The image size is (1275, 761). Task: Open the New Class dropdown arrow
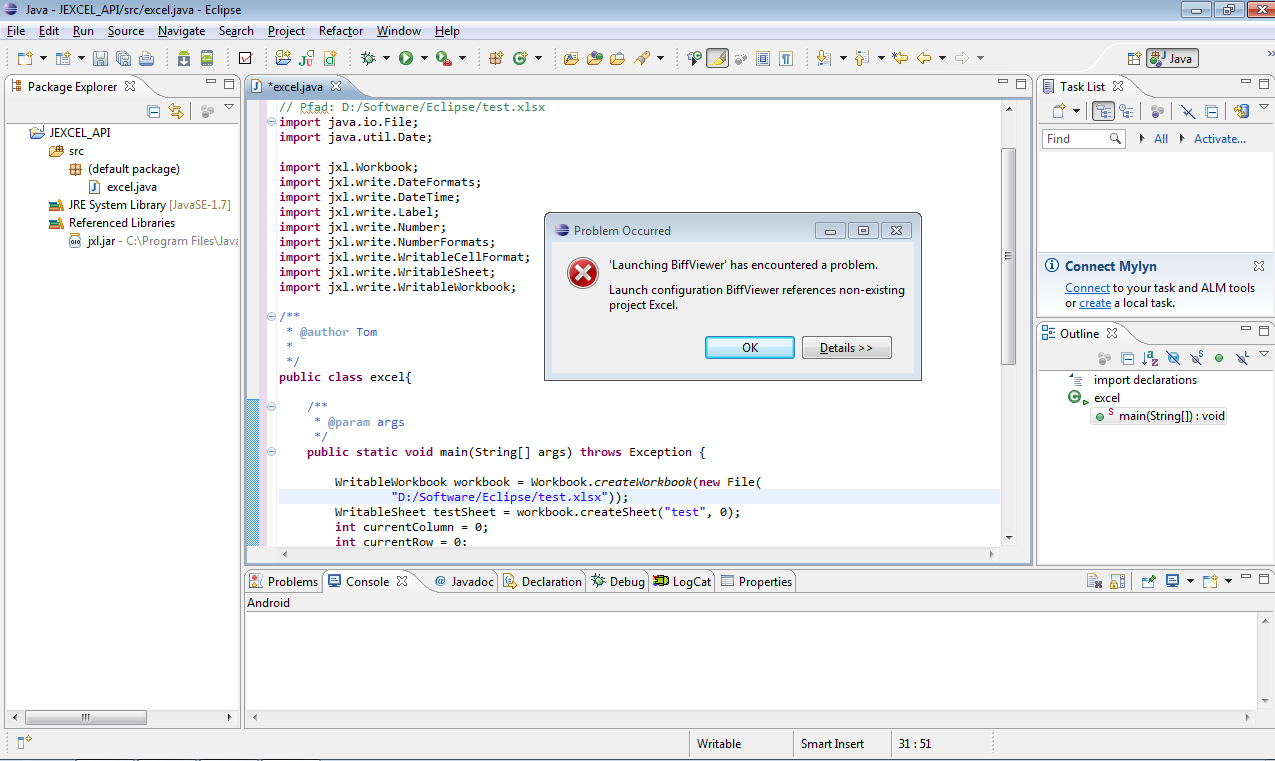click(536, 58)
